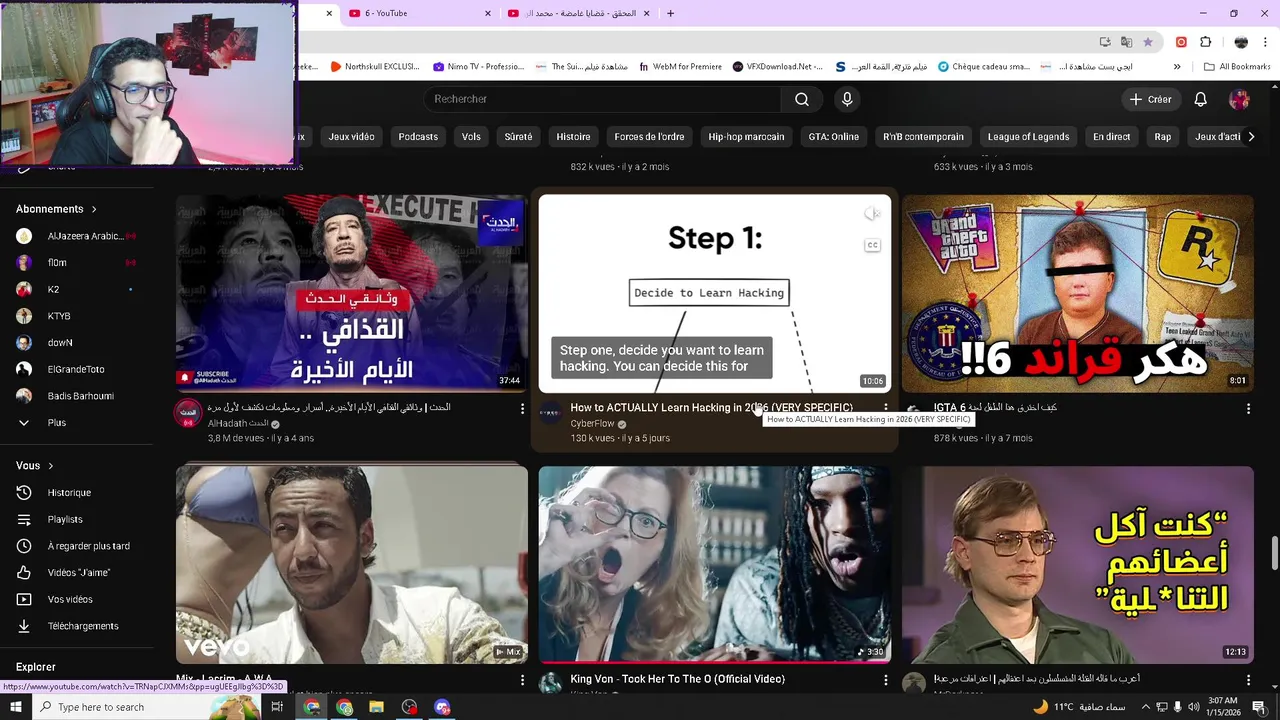
Task: Open YouTube notifications bell
Action: [x=1200, y=99]
